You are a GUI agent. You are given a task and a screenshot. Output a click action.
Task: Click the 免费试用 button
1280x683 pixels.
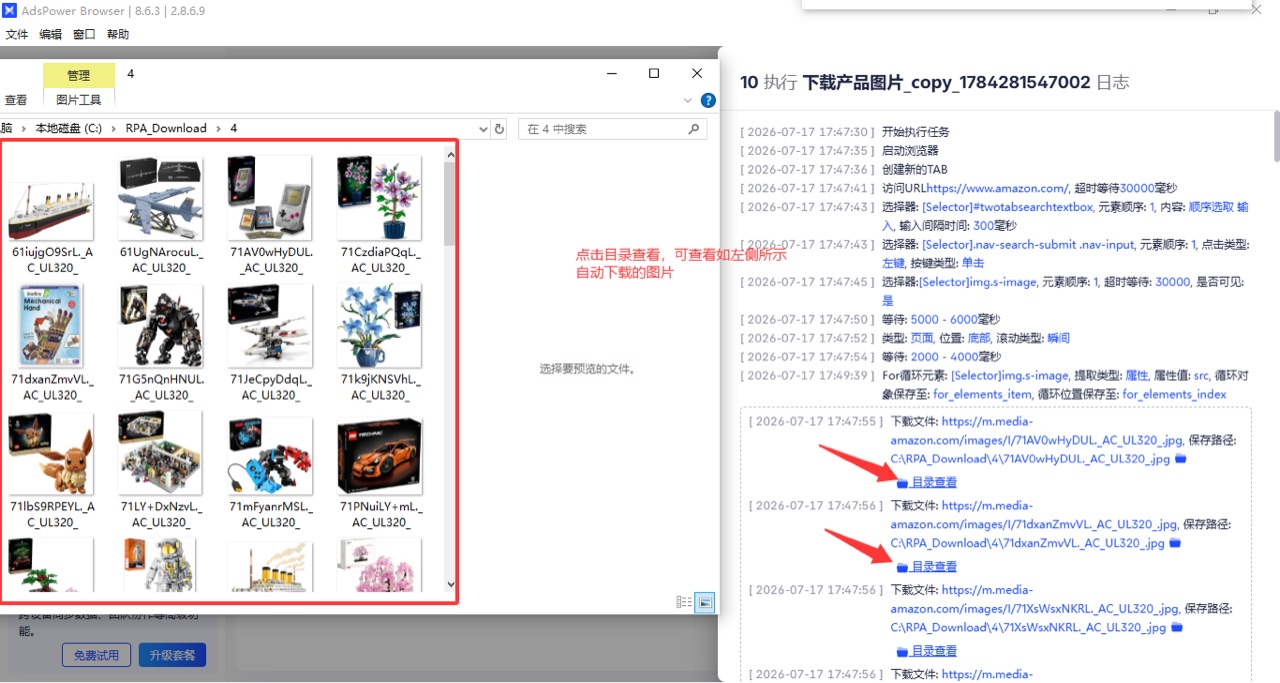coord(96,656)
